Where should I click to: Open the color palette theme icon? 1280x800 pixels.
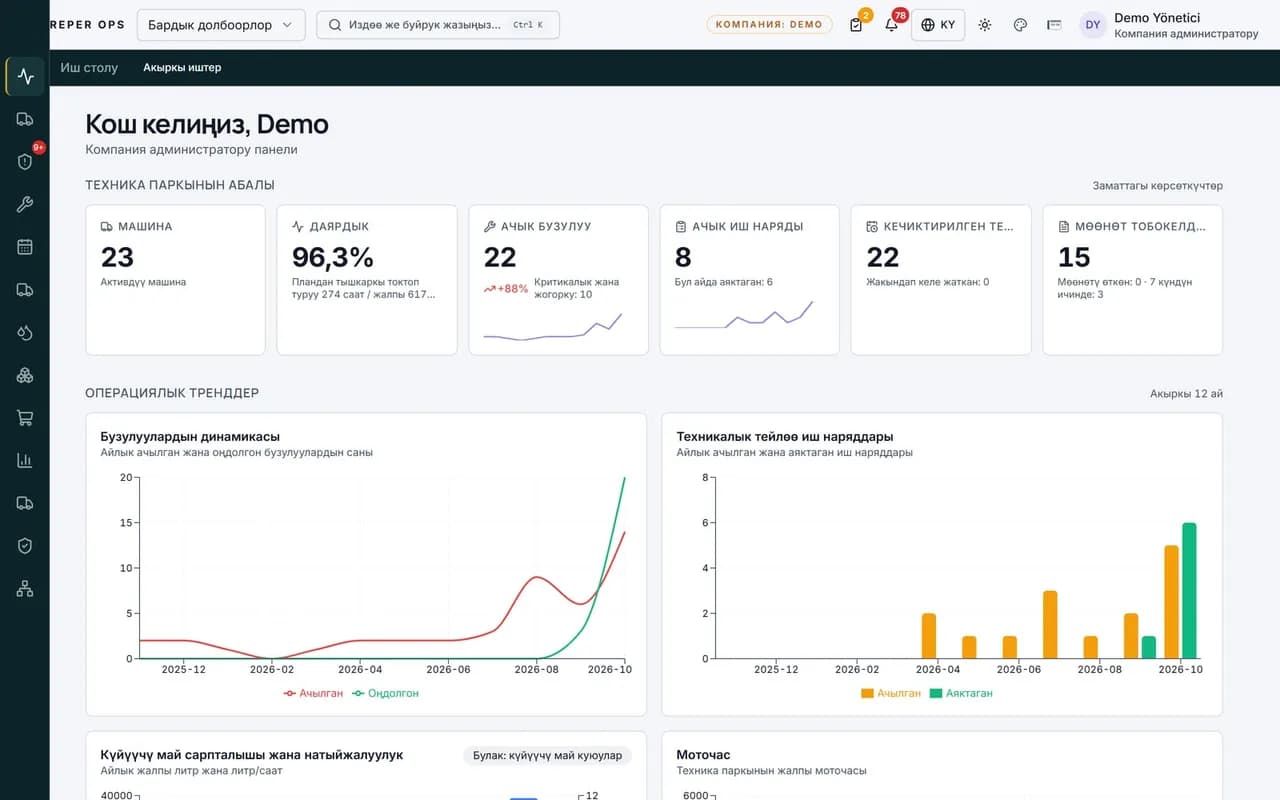(x=1020, y=25)
